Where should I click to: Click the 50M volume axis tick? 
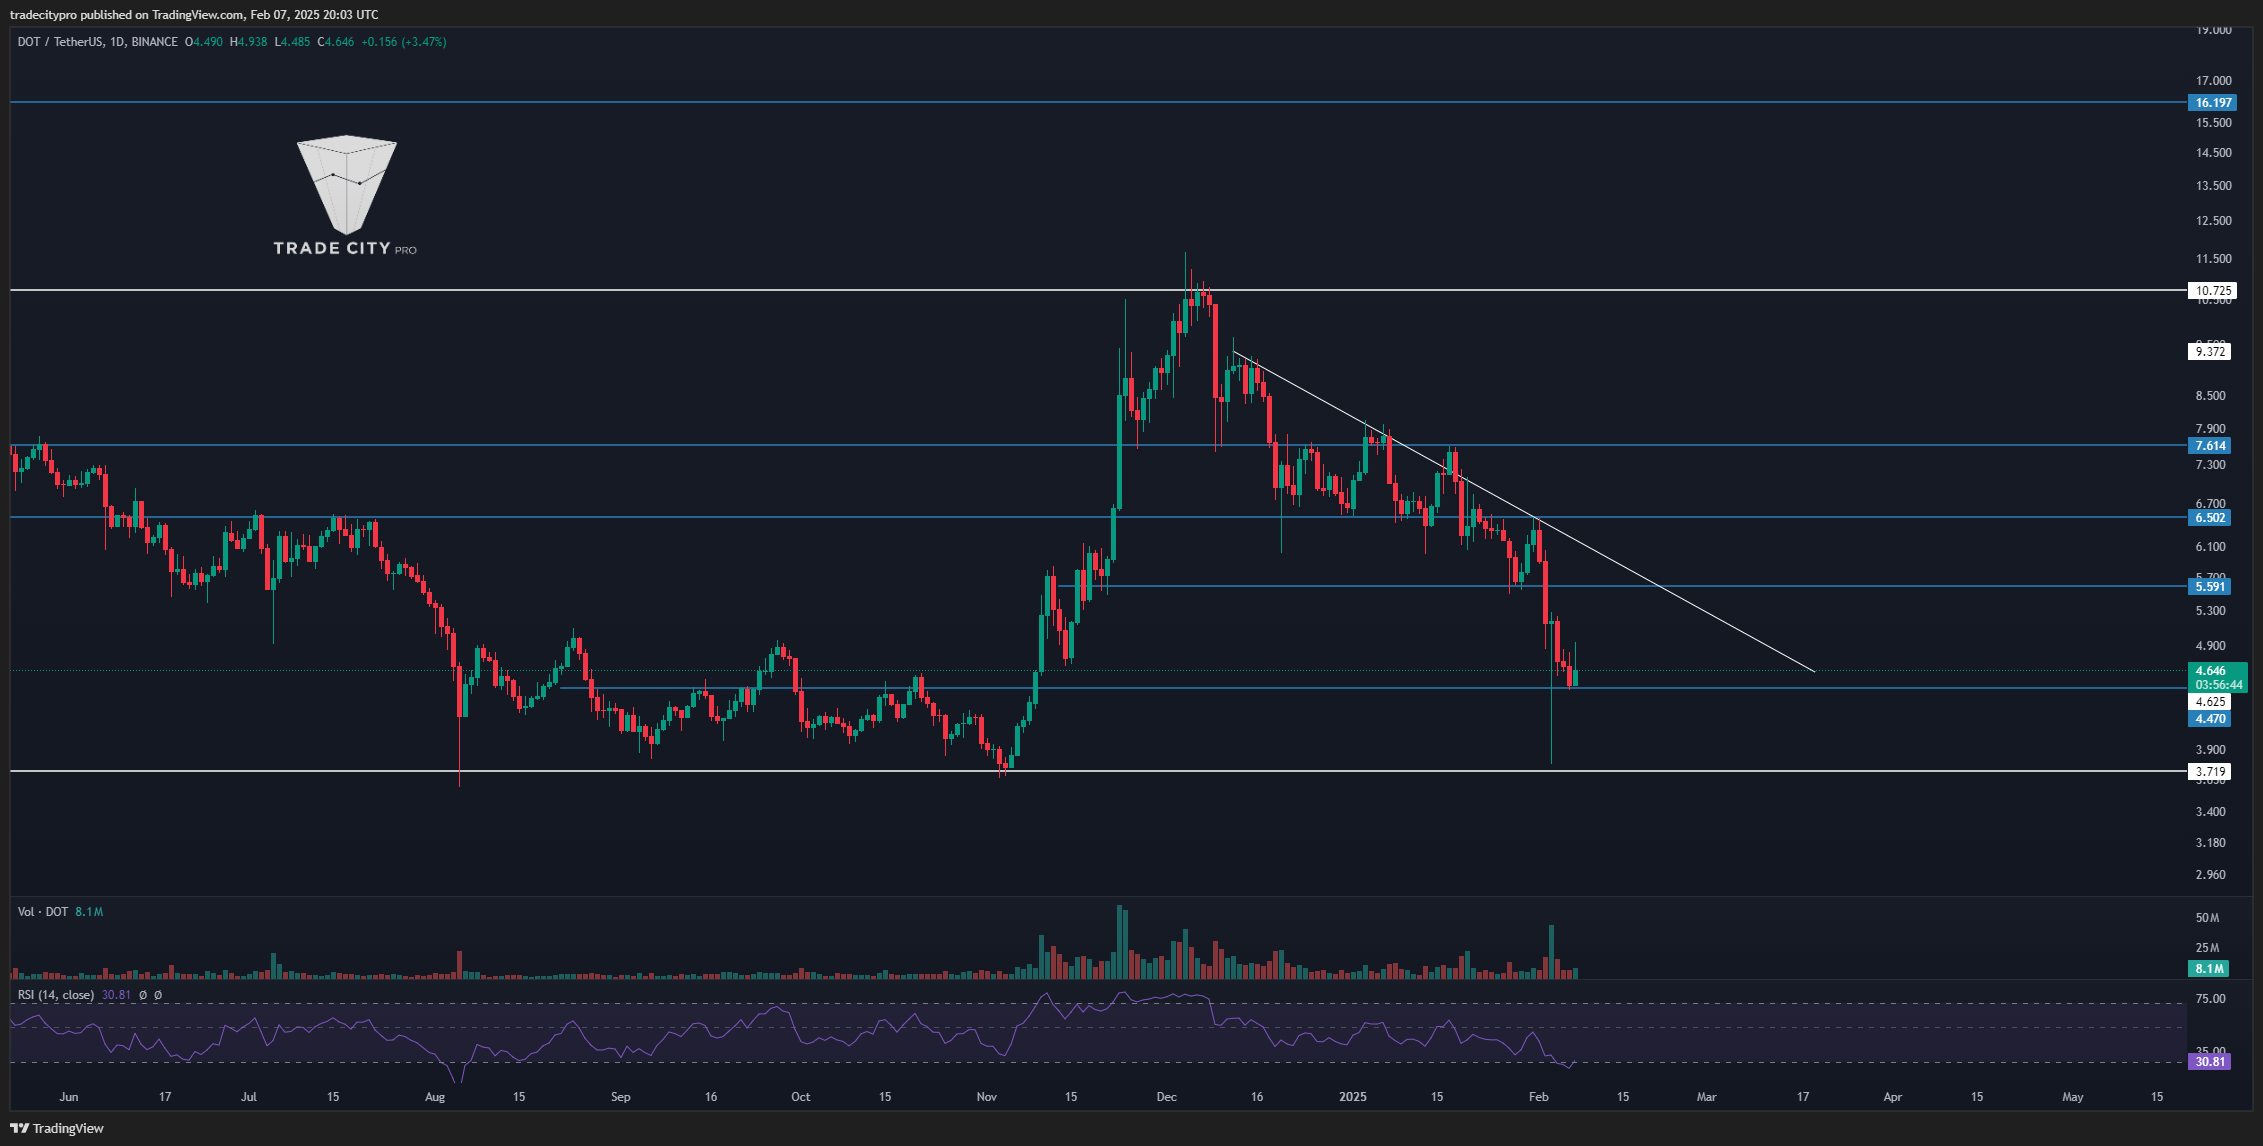click(2207, 918)
